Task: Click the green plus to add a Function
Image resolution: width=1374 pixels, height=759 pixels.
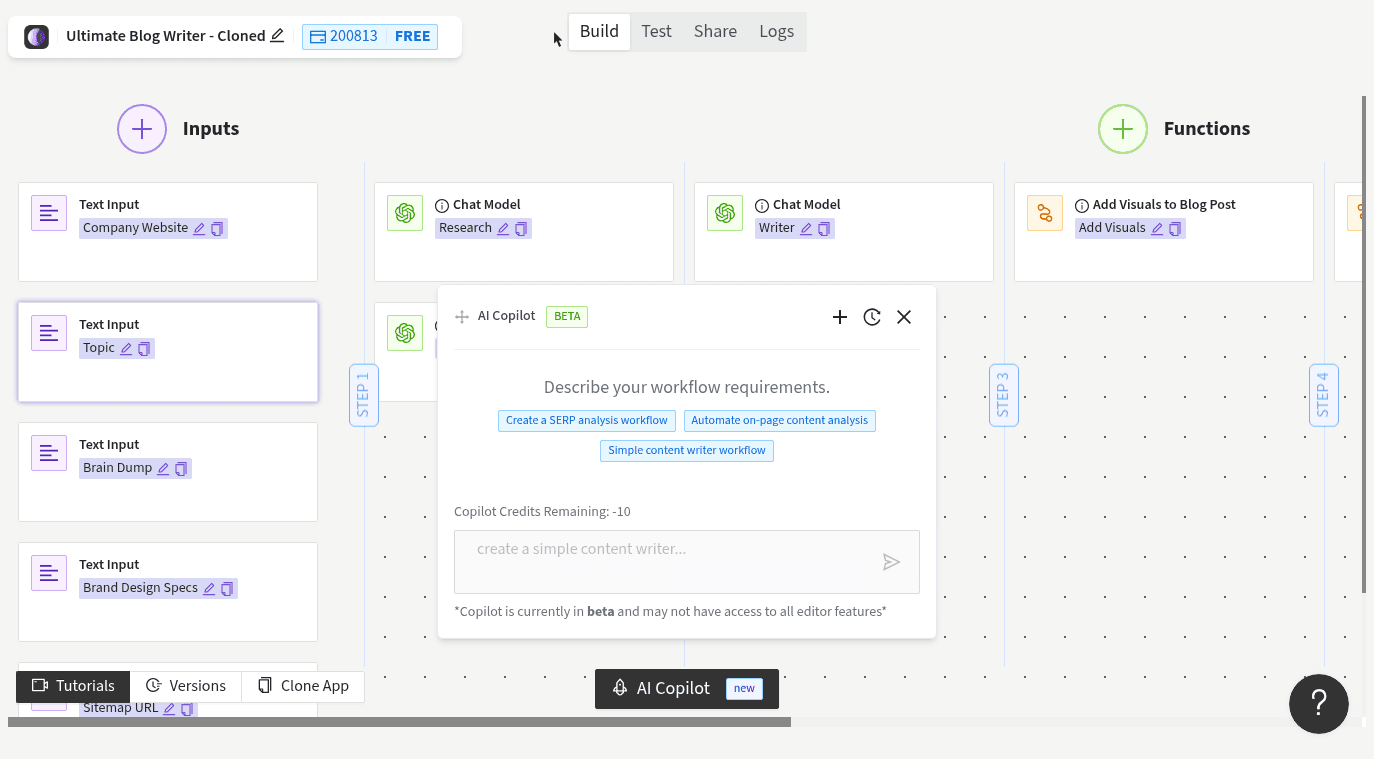Action: pos(1123,128)
